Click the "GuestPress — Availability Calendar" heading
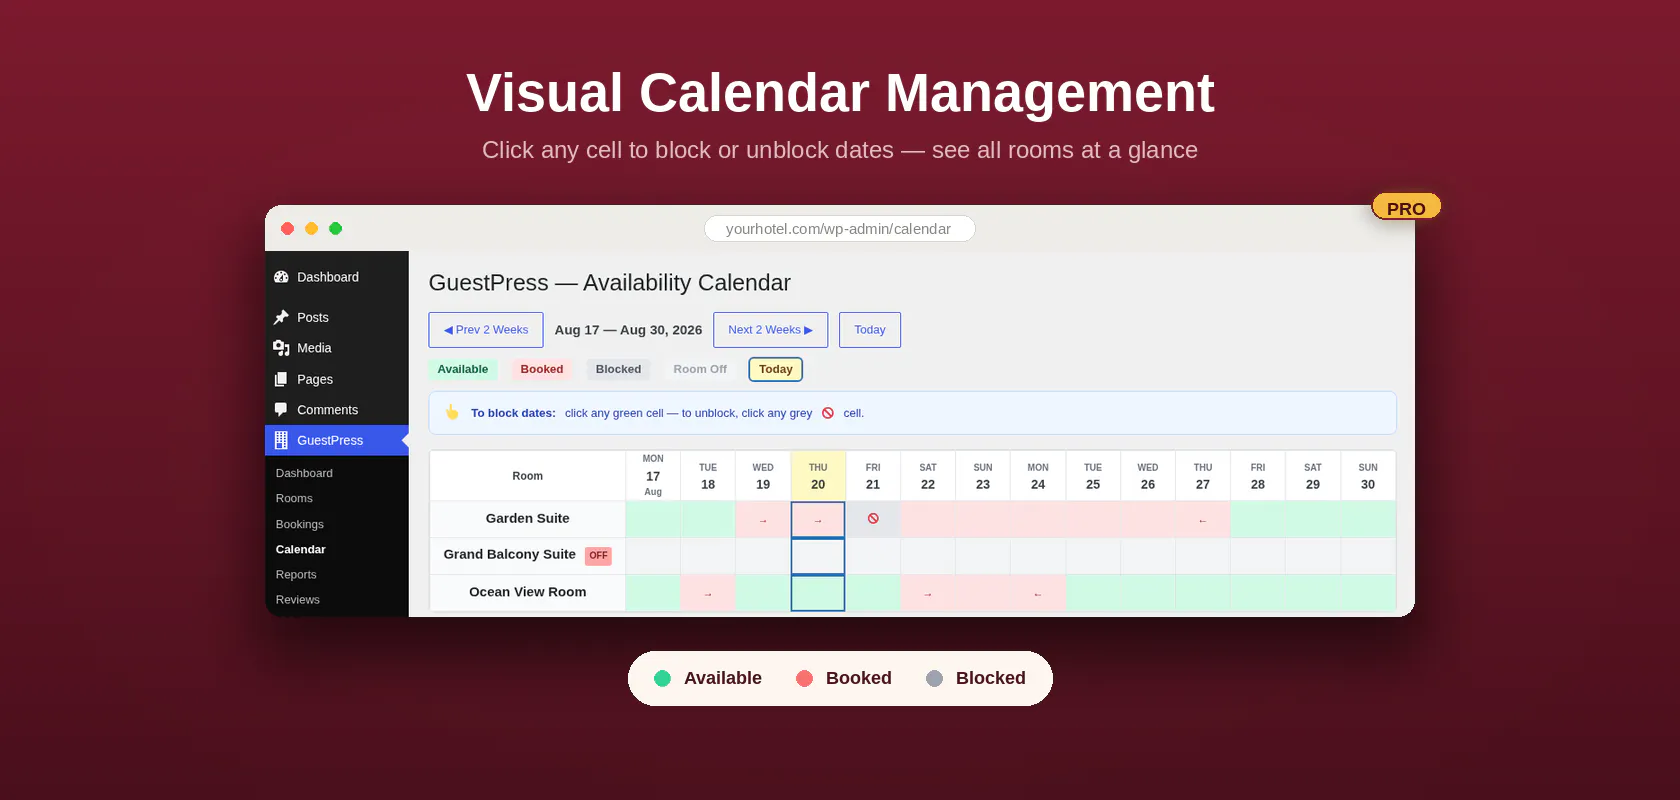Image resolution: width=1680 pixels, height=800 pixels. coord(610,283)
